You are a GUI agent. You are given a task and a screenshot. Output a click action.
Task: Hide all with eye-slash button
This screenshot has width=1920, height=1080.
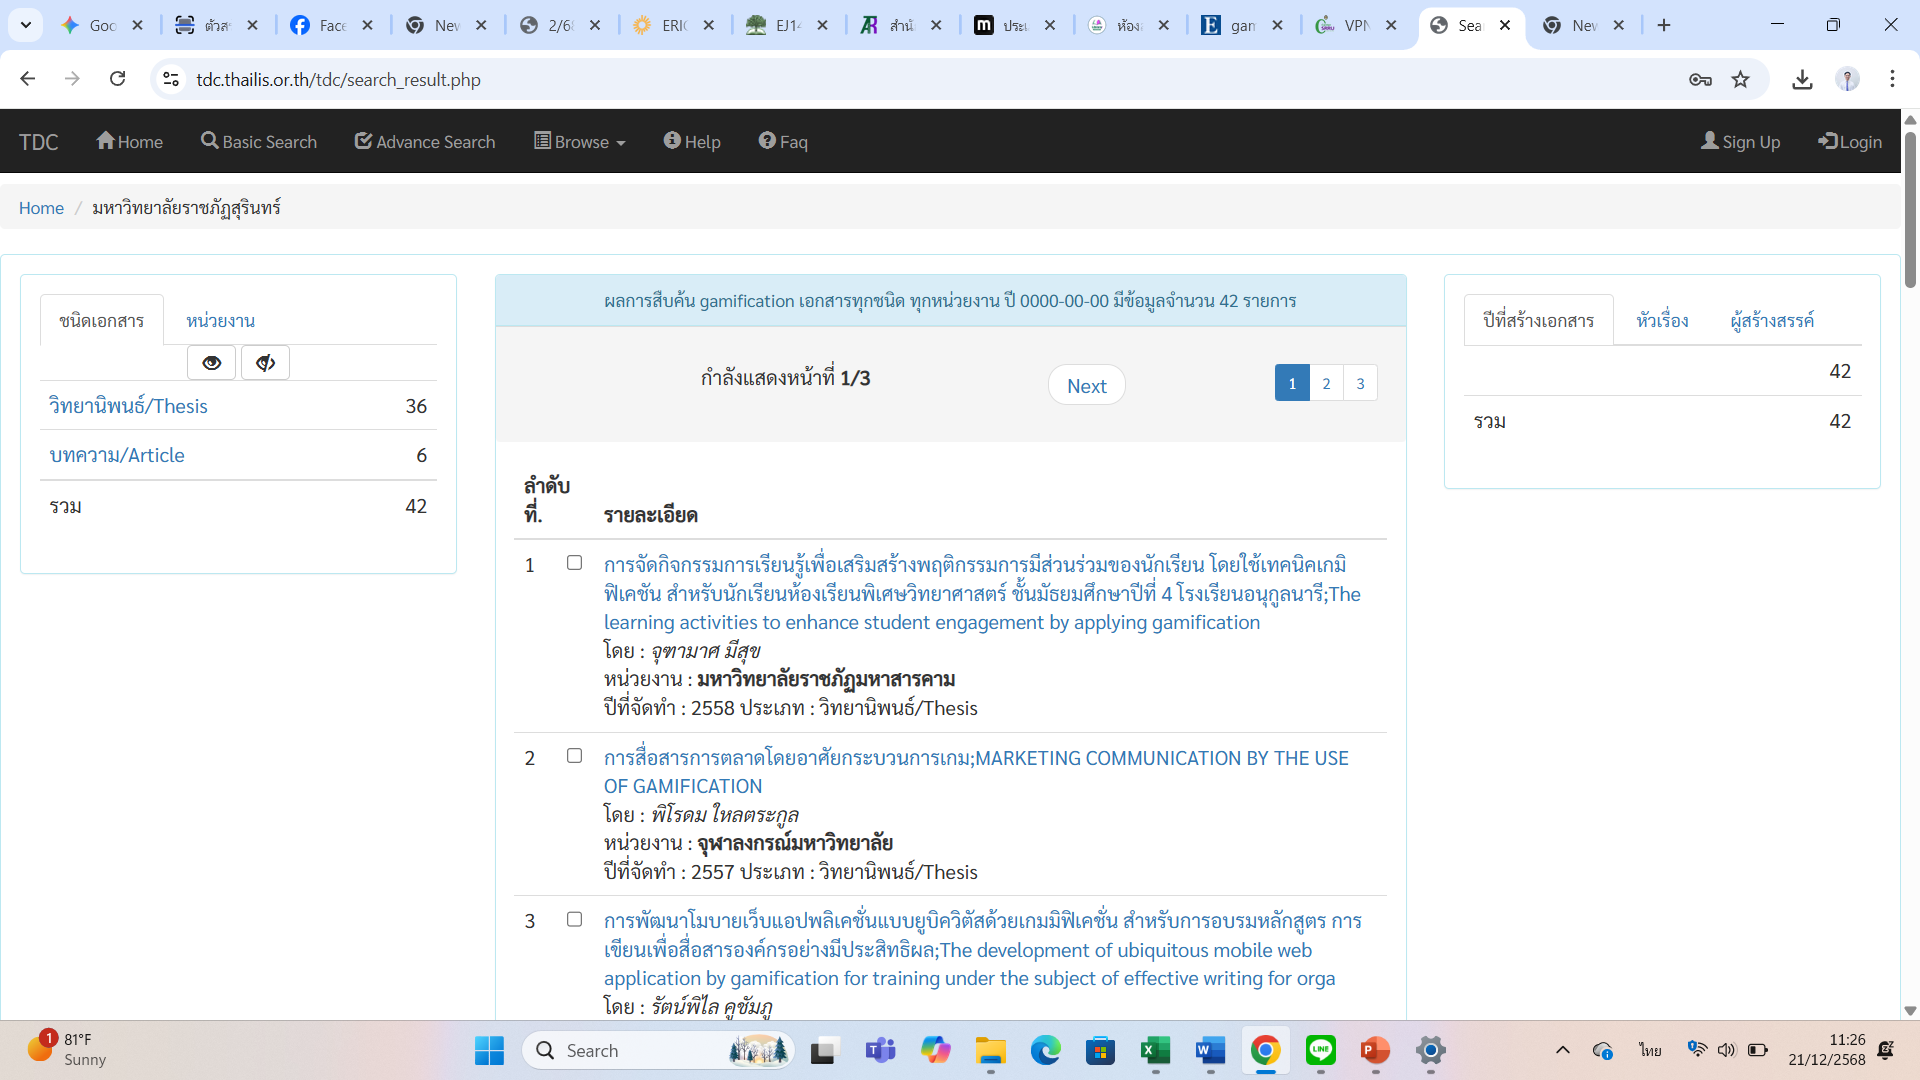265,363
